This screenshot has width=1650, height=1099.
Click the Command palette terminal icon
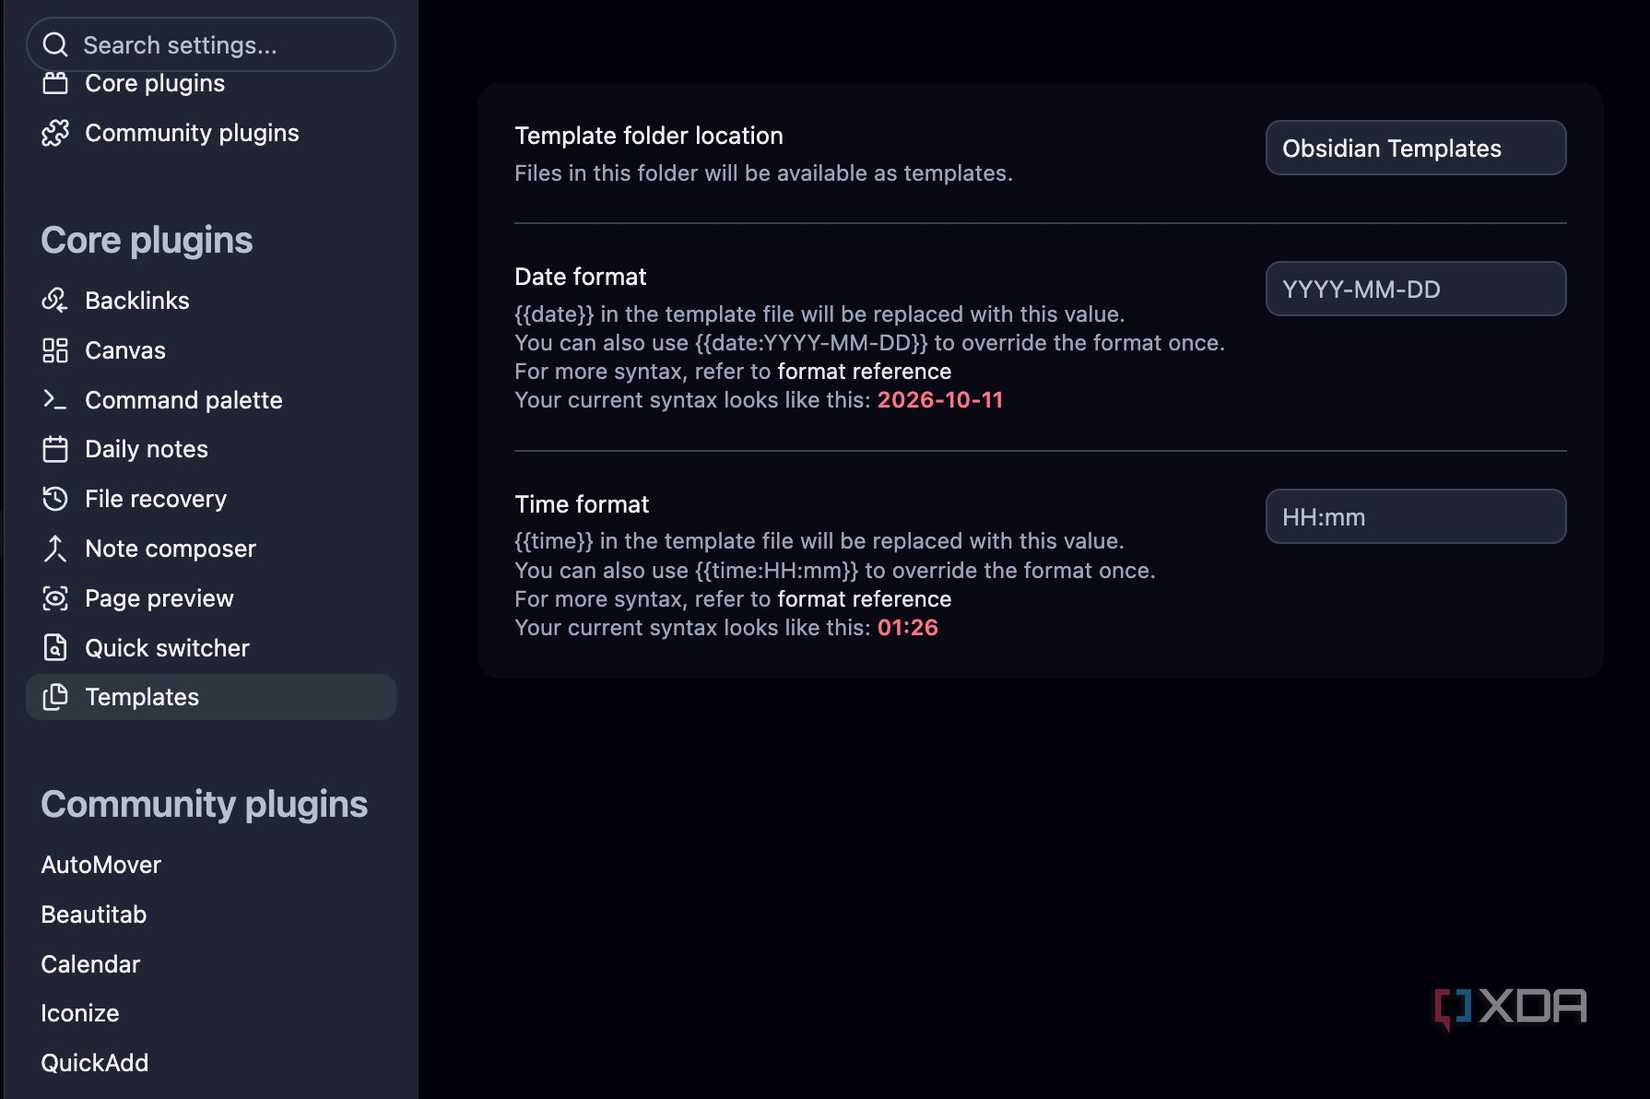point(55,400)
